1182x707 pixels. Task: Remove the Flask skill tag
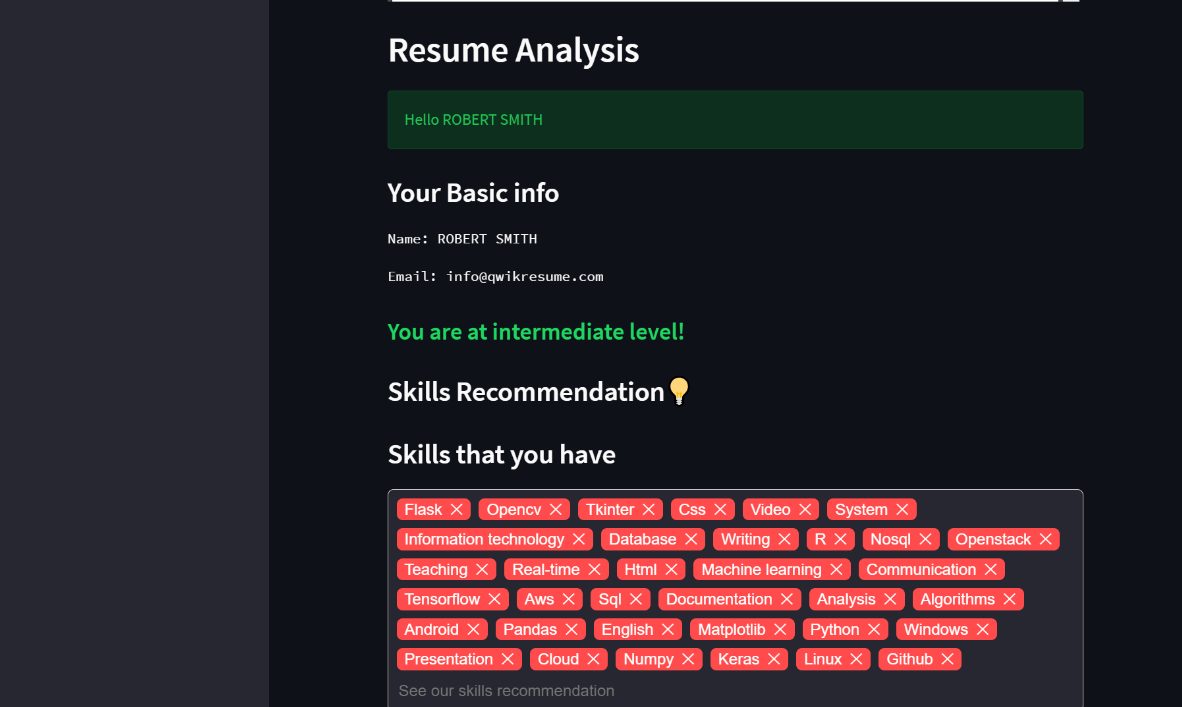(x=458, y=509)
